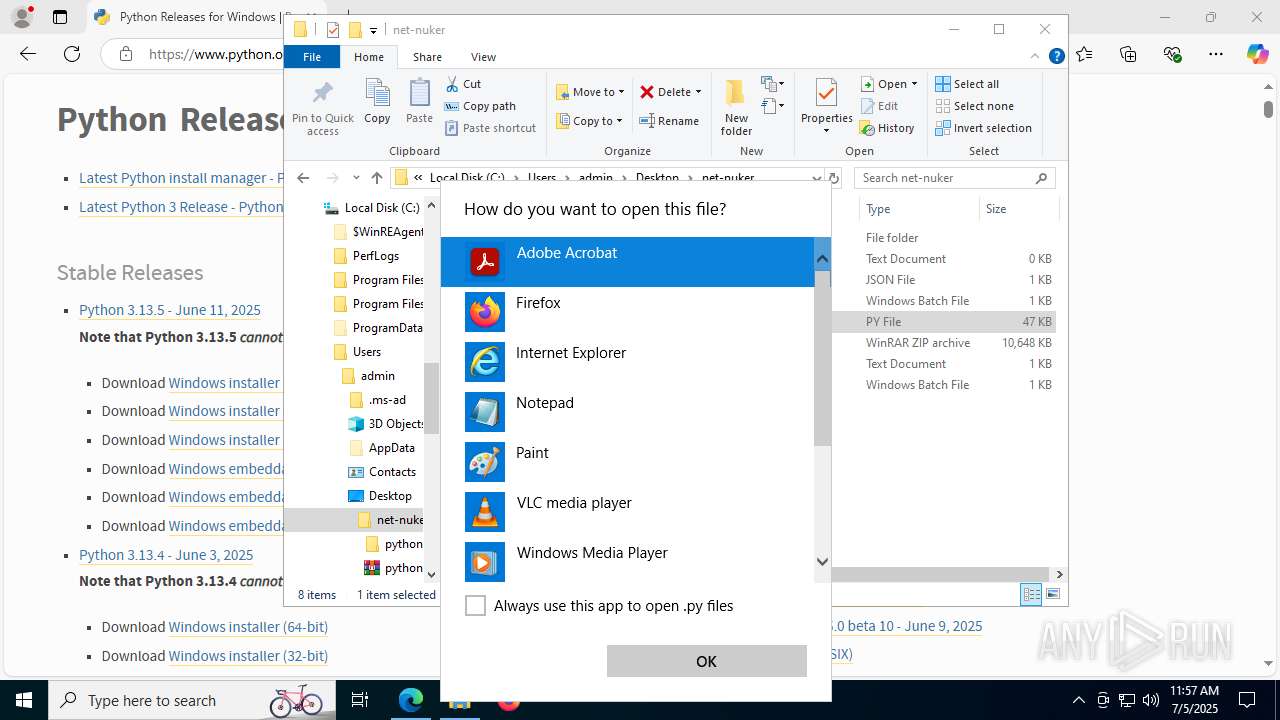Click Copy path in the ribbon

[x=480, y=106]
